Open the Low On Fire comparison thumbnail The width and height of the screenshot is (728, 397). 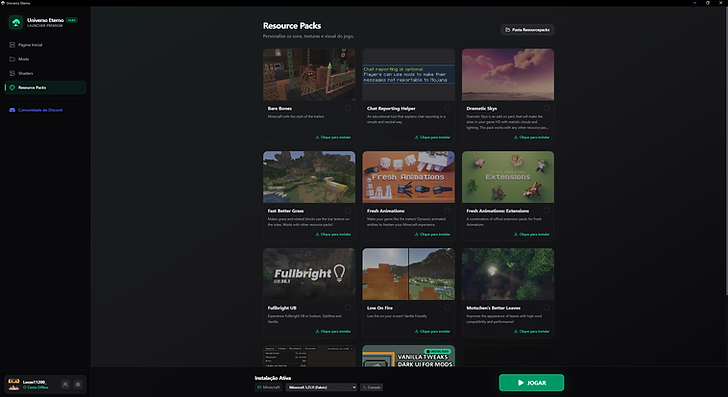(x=409, y=274)
